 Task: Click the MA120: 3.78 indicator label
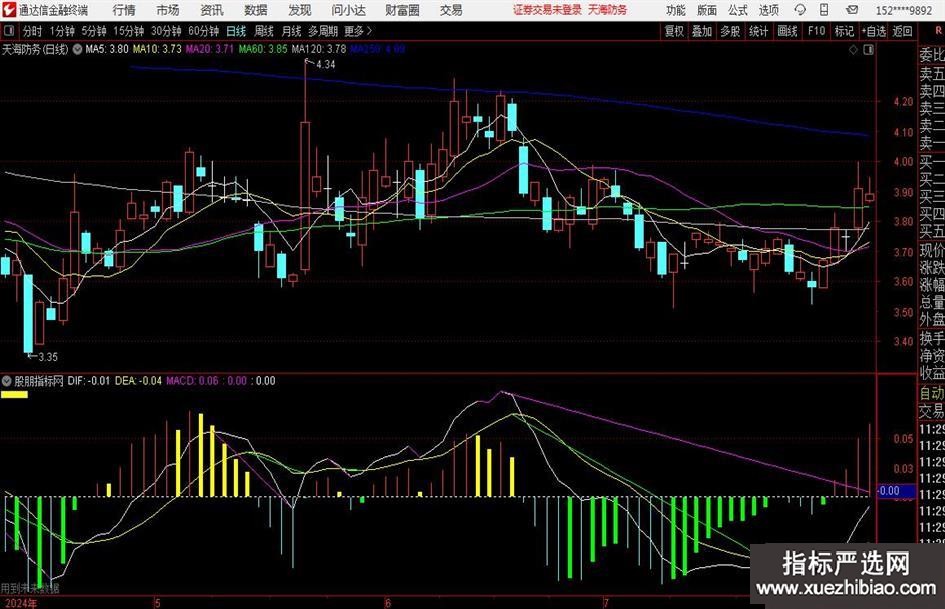[x=319, y=49]
